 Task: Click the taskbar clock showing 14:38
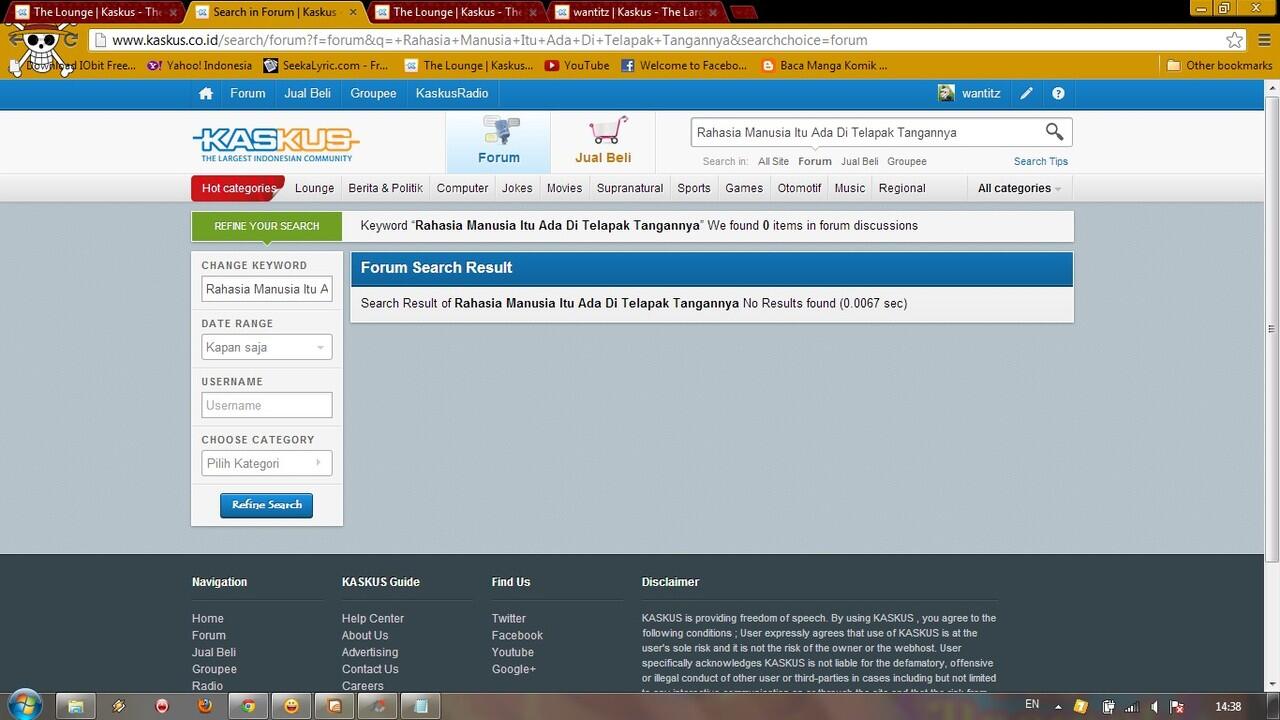tap(1228, 706)
